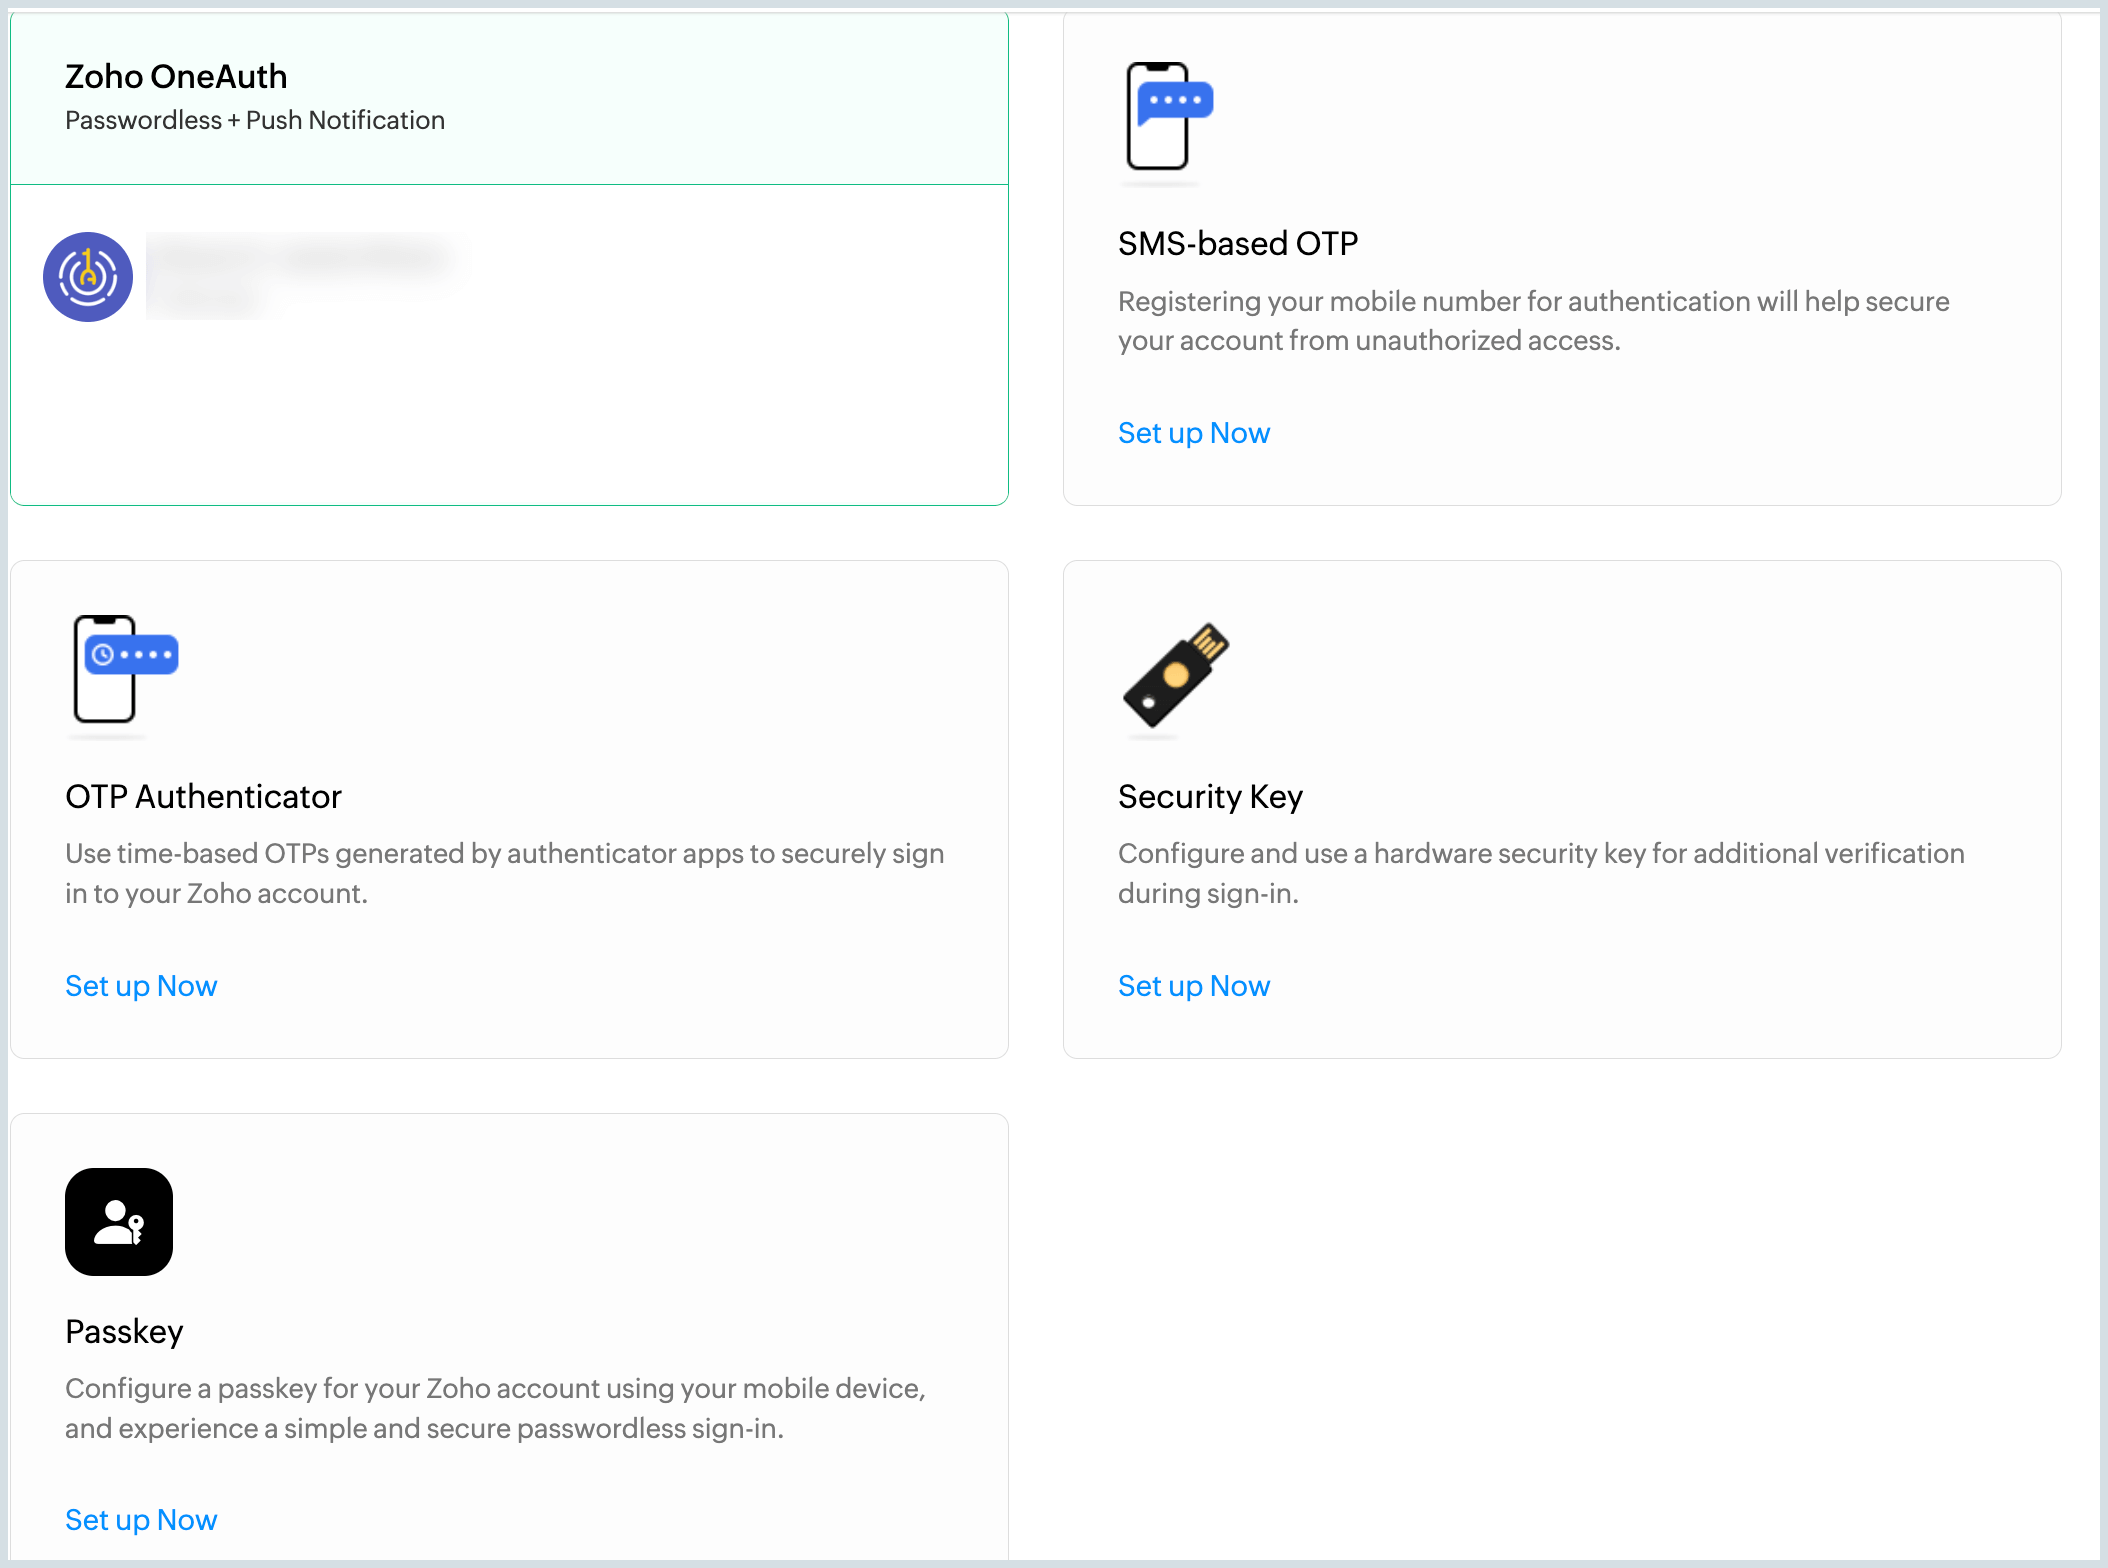Click the Security Key description text
The image size is (2108, 1568).
(1540, 873)
